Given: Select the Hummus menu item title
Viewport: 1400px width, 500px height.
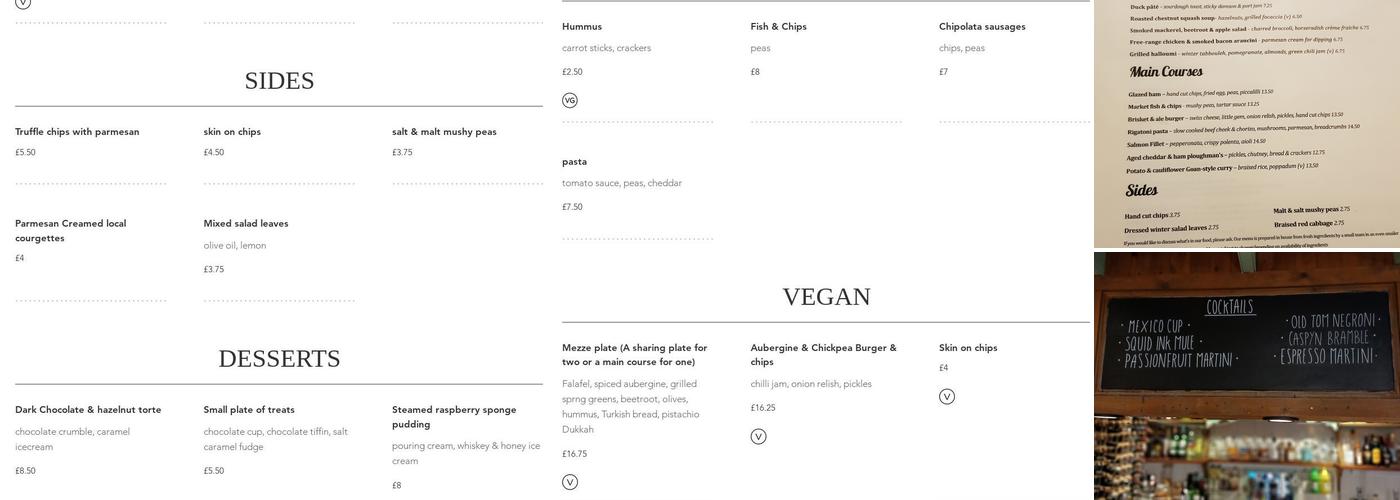Looking at the screenshot, I should 582,27.
